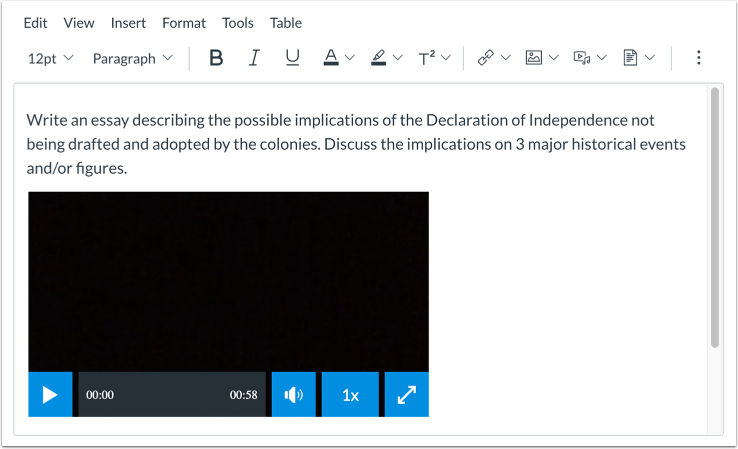Click the insert image icon
Viewport: 738px width, 449px height.
533,57
